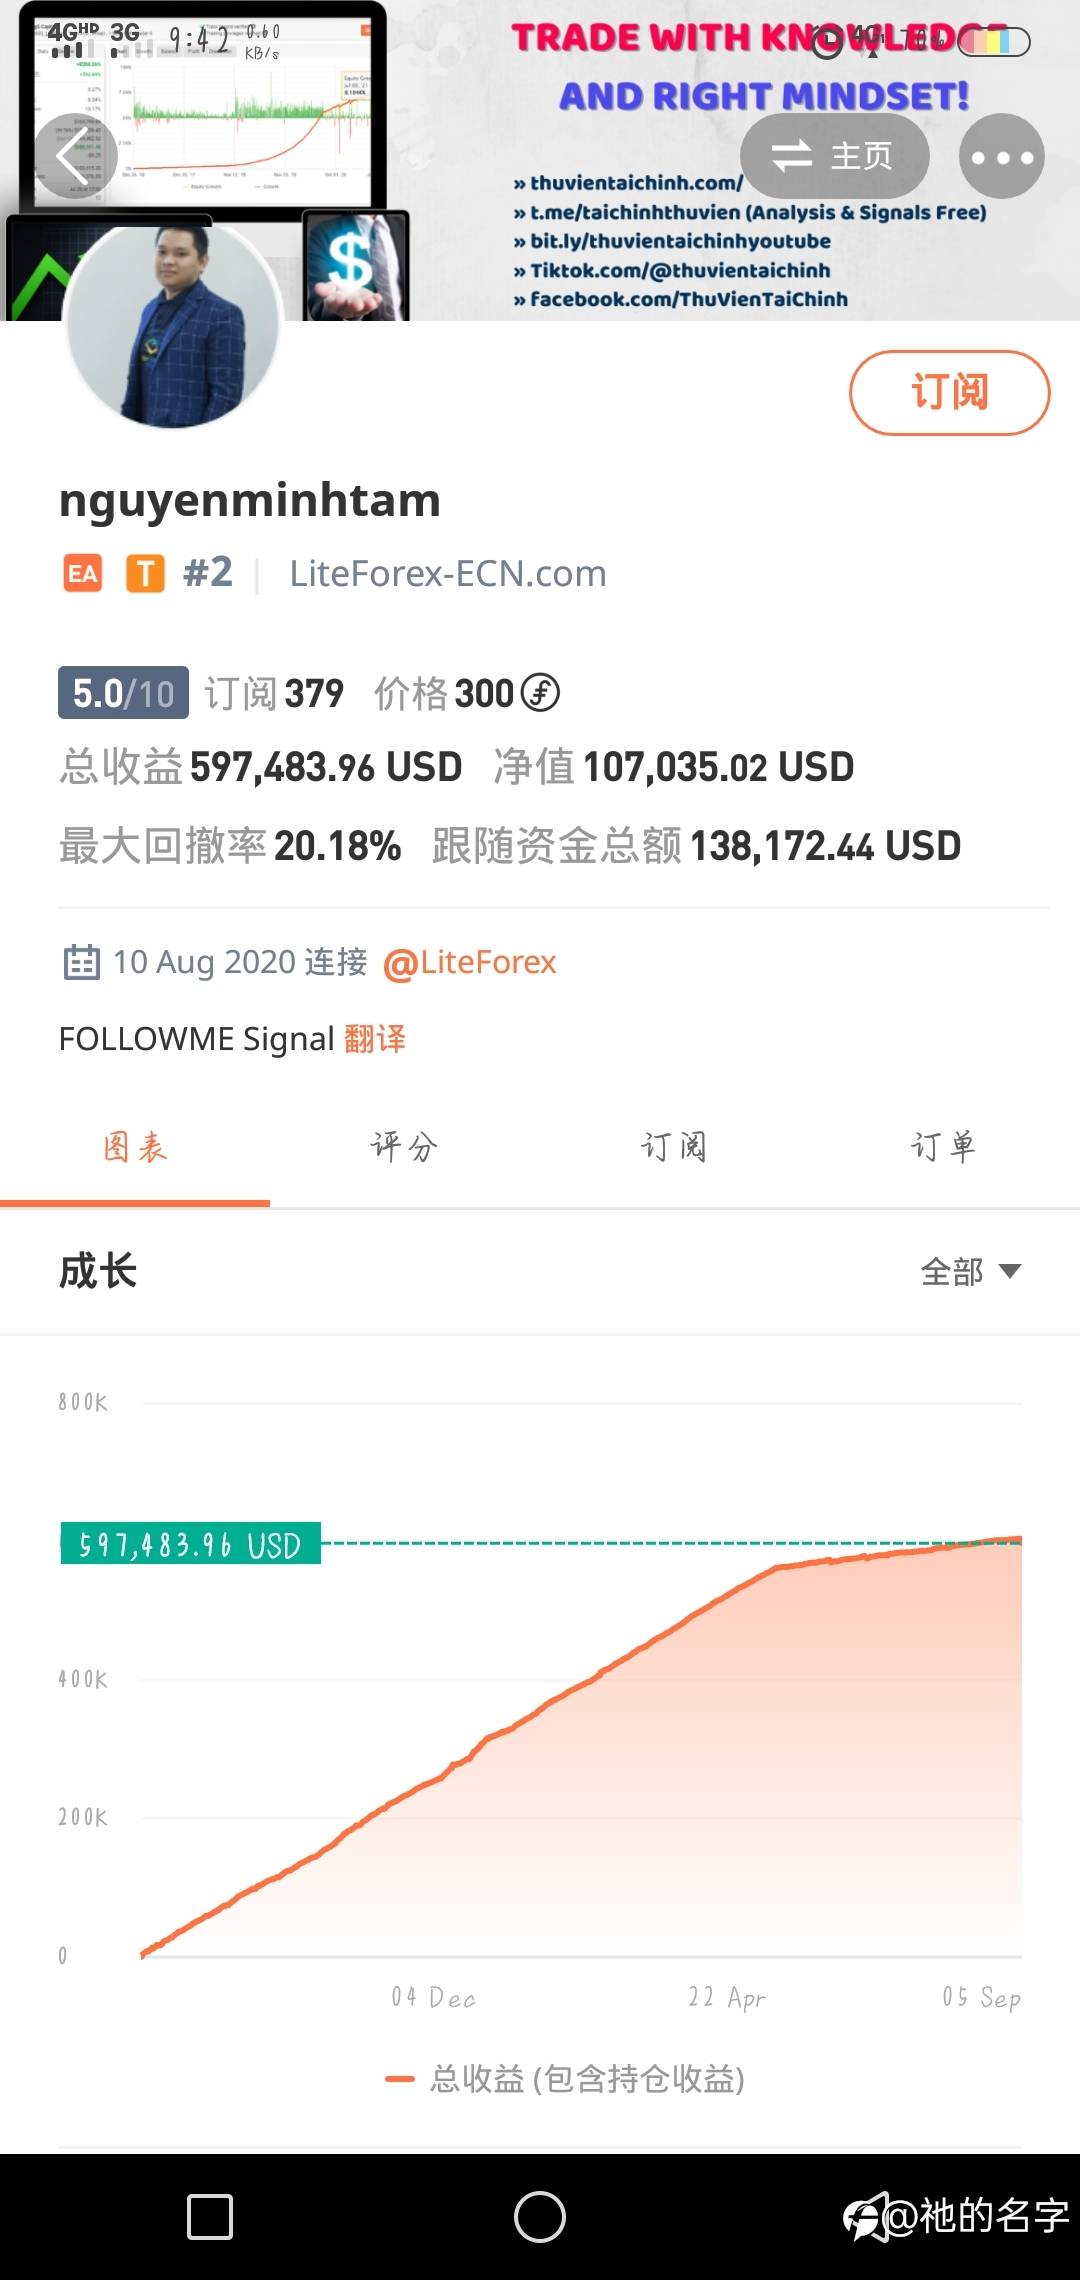Viewport: 1080px width, 2280px height.
Task: Tap 翻译 to translate the description
Action: (375, 1039)
